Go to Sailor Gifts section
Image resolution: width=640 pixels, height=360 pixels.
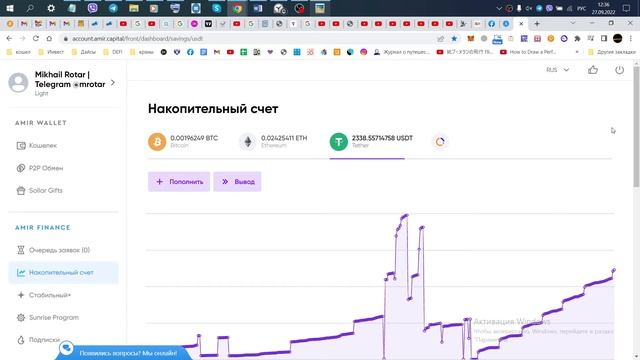[40, 190]
